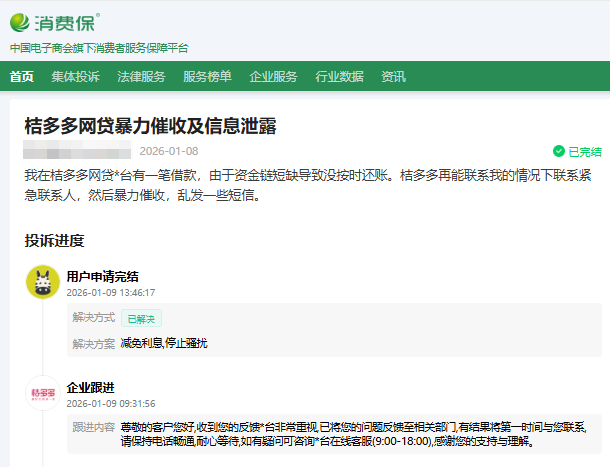Open 企业服务 navigation item

[x=273, y=77]
